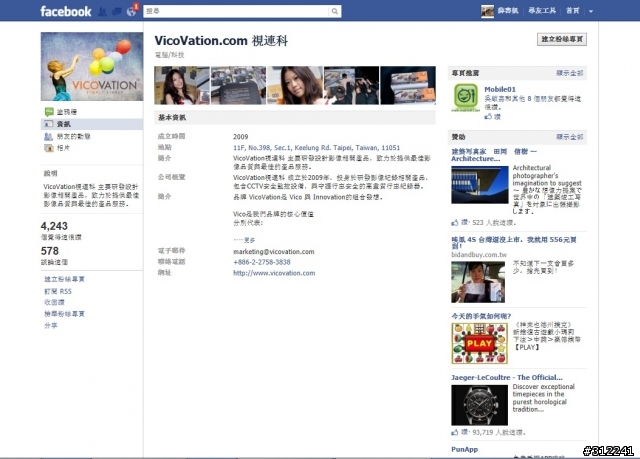
Task: Open the 朋友的動態 friend activity tab
Action: pos(73,136)
